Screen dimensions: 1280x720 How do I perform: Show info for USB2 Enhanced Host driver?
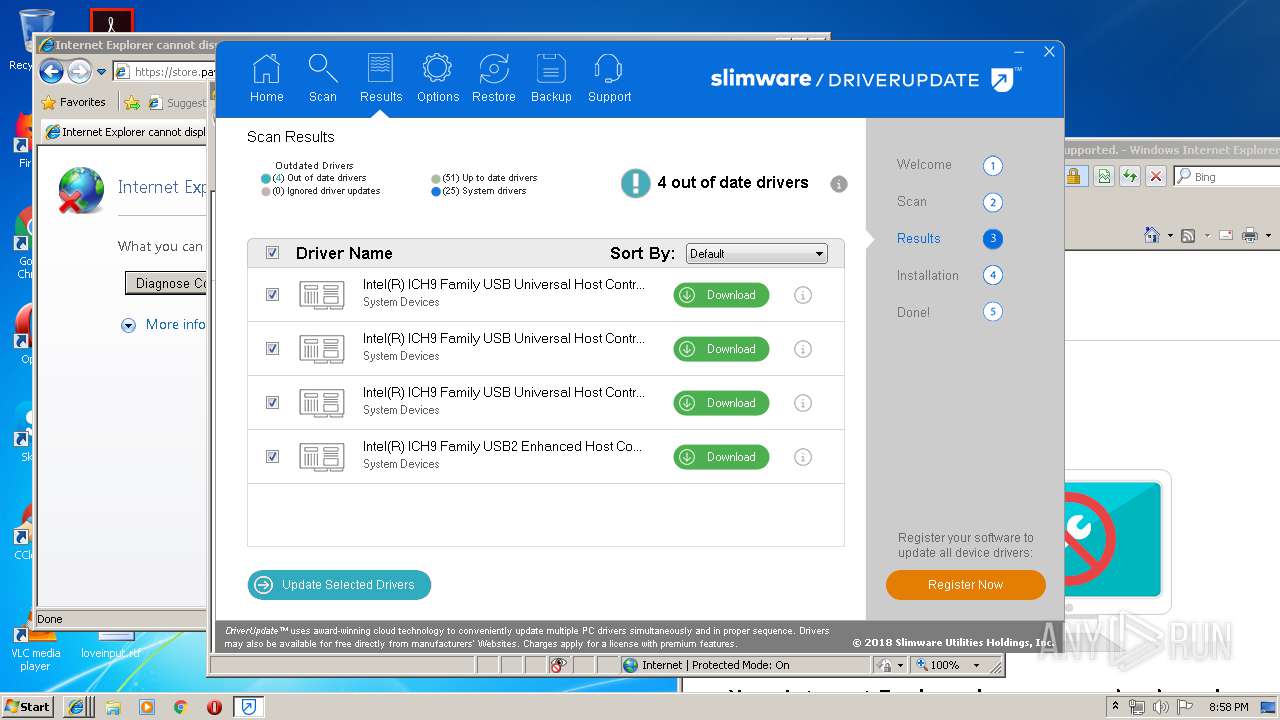coord(802,457)
